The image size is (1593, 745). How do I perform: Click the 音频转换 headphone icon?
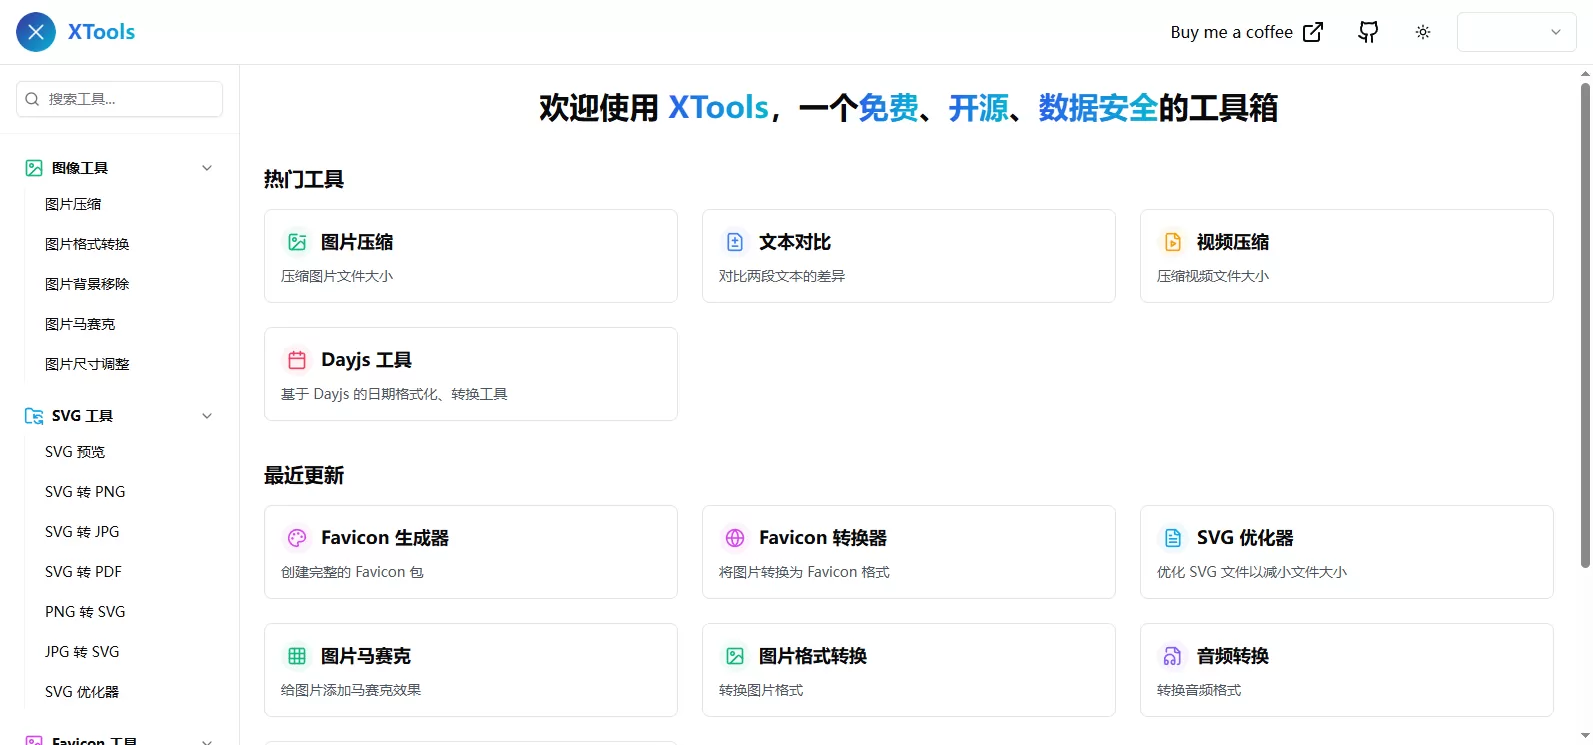[x=1173, y=656]
